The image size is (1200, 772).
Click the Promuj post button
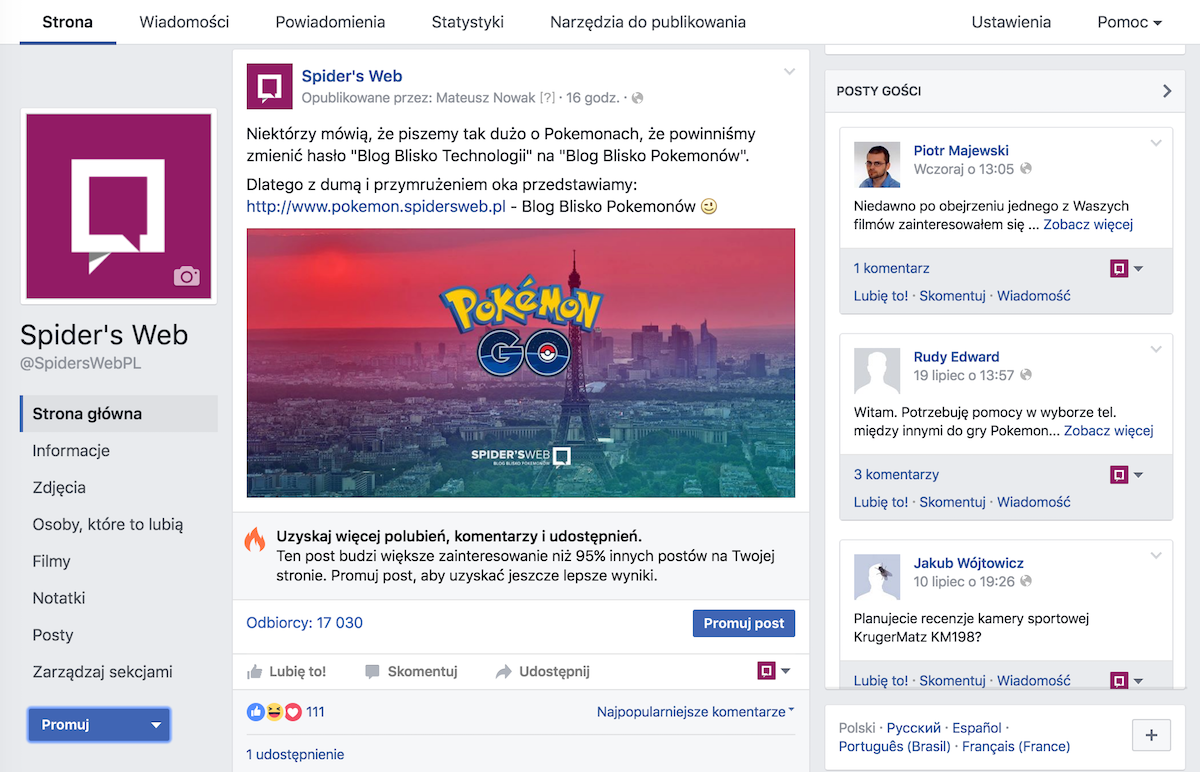pos(744,623)
